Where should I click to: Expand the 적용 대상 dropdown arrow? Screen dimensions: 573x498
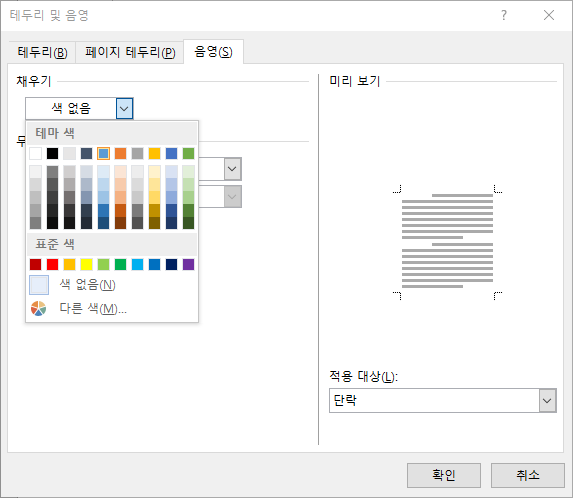point(547,401)
